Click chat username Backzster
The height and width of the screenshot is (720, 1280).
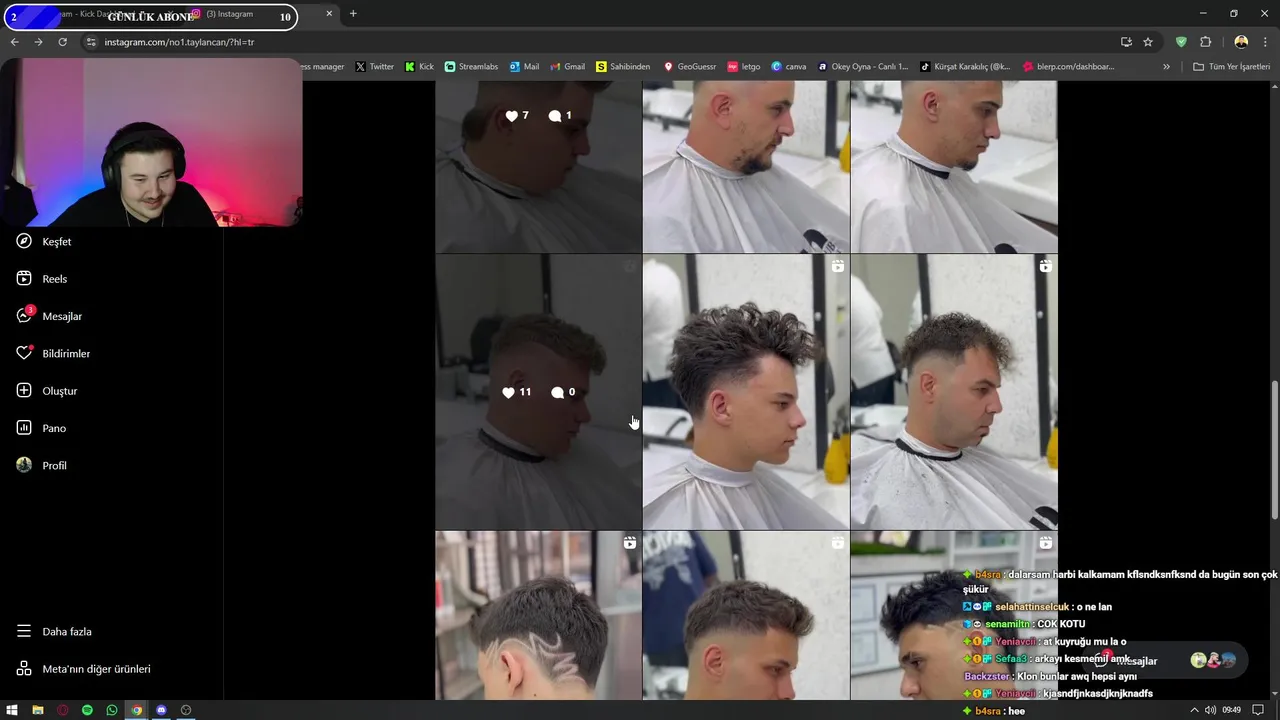pos(988,676)
